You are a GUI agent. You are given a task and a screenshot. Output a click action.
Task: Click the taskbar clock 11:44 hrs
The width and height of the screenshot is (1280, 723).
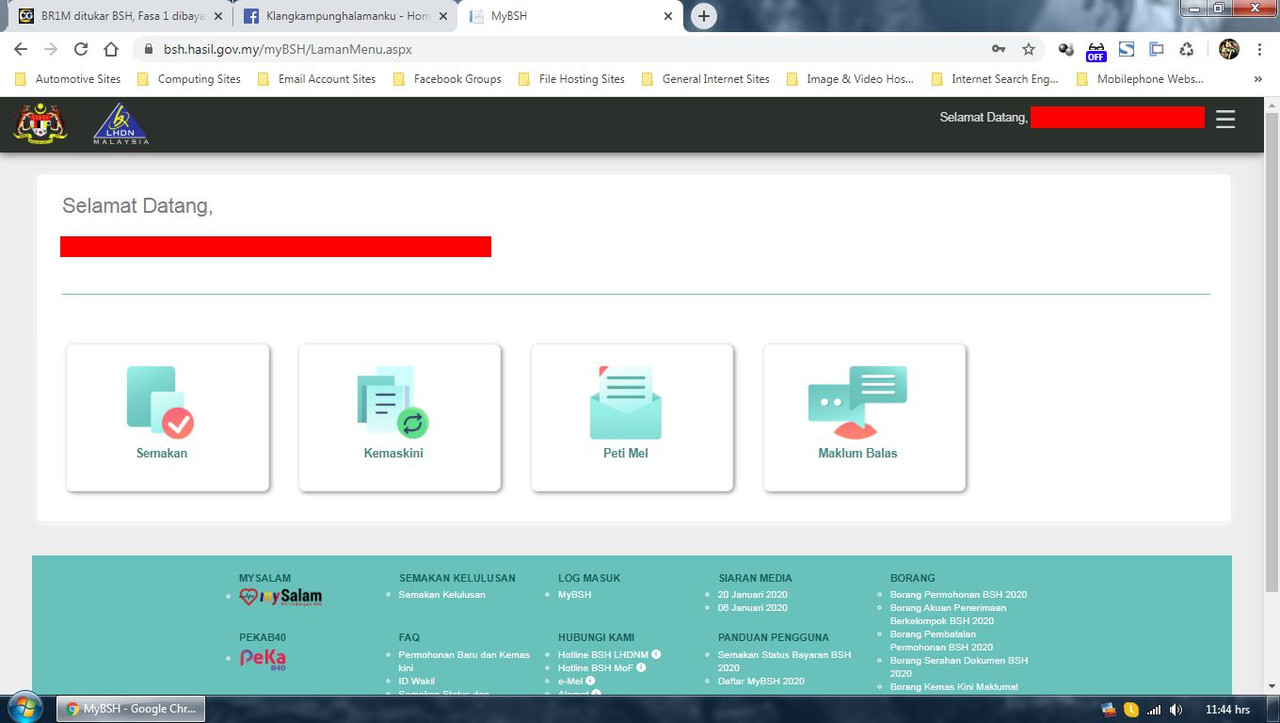1227,710
